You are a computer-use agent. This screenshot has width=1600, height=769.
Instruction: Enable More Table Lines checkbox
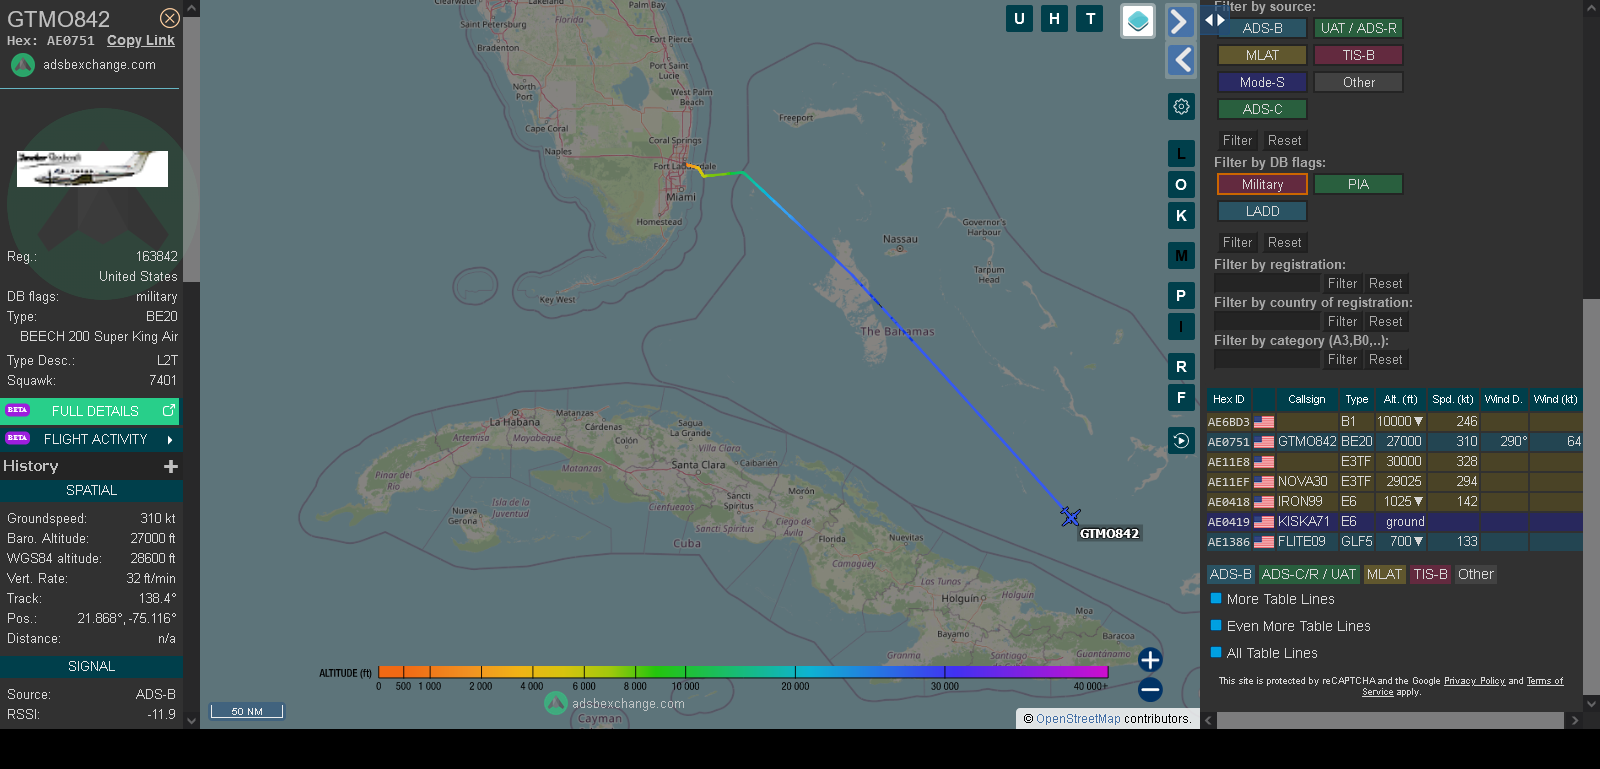click(x=1216, y=598)
